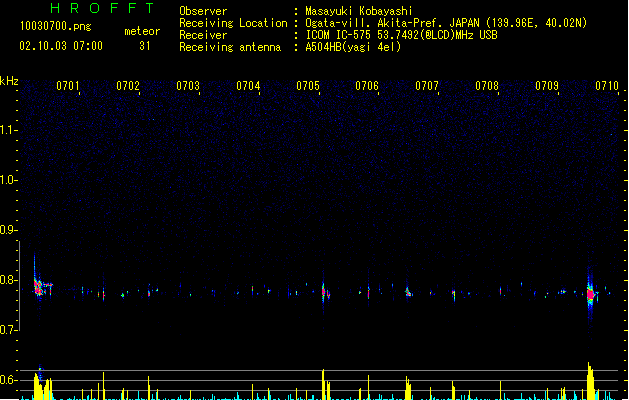This screenshot has width=629, height=400.
Task: Click the 0.7 kHz axis label
Action: click(x=8, y=330)
